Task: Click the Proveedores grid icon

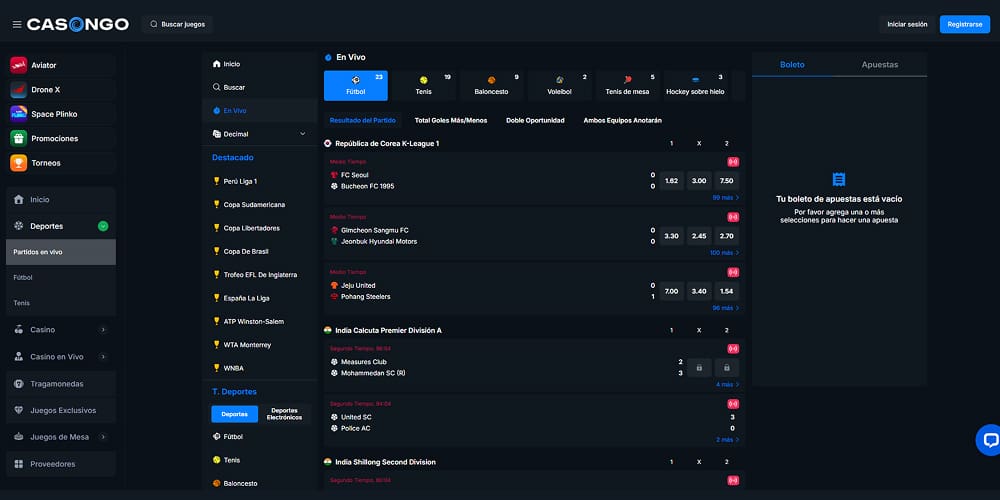Action: (x=18, y=464)
